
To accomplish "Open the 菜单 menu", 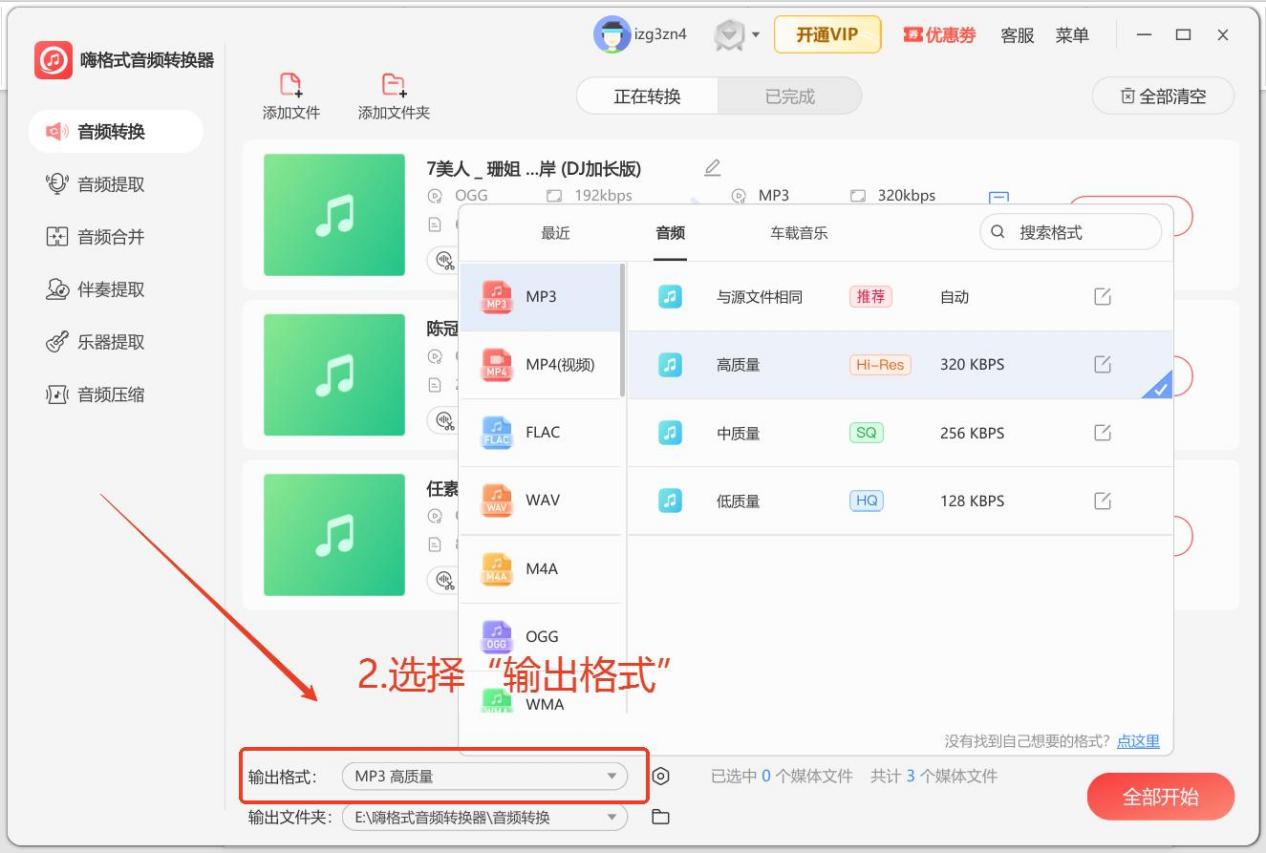I will click(1072, 35).
